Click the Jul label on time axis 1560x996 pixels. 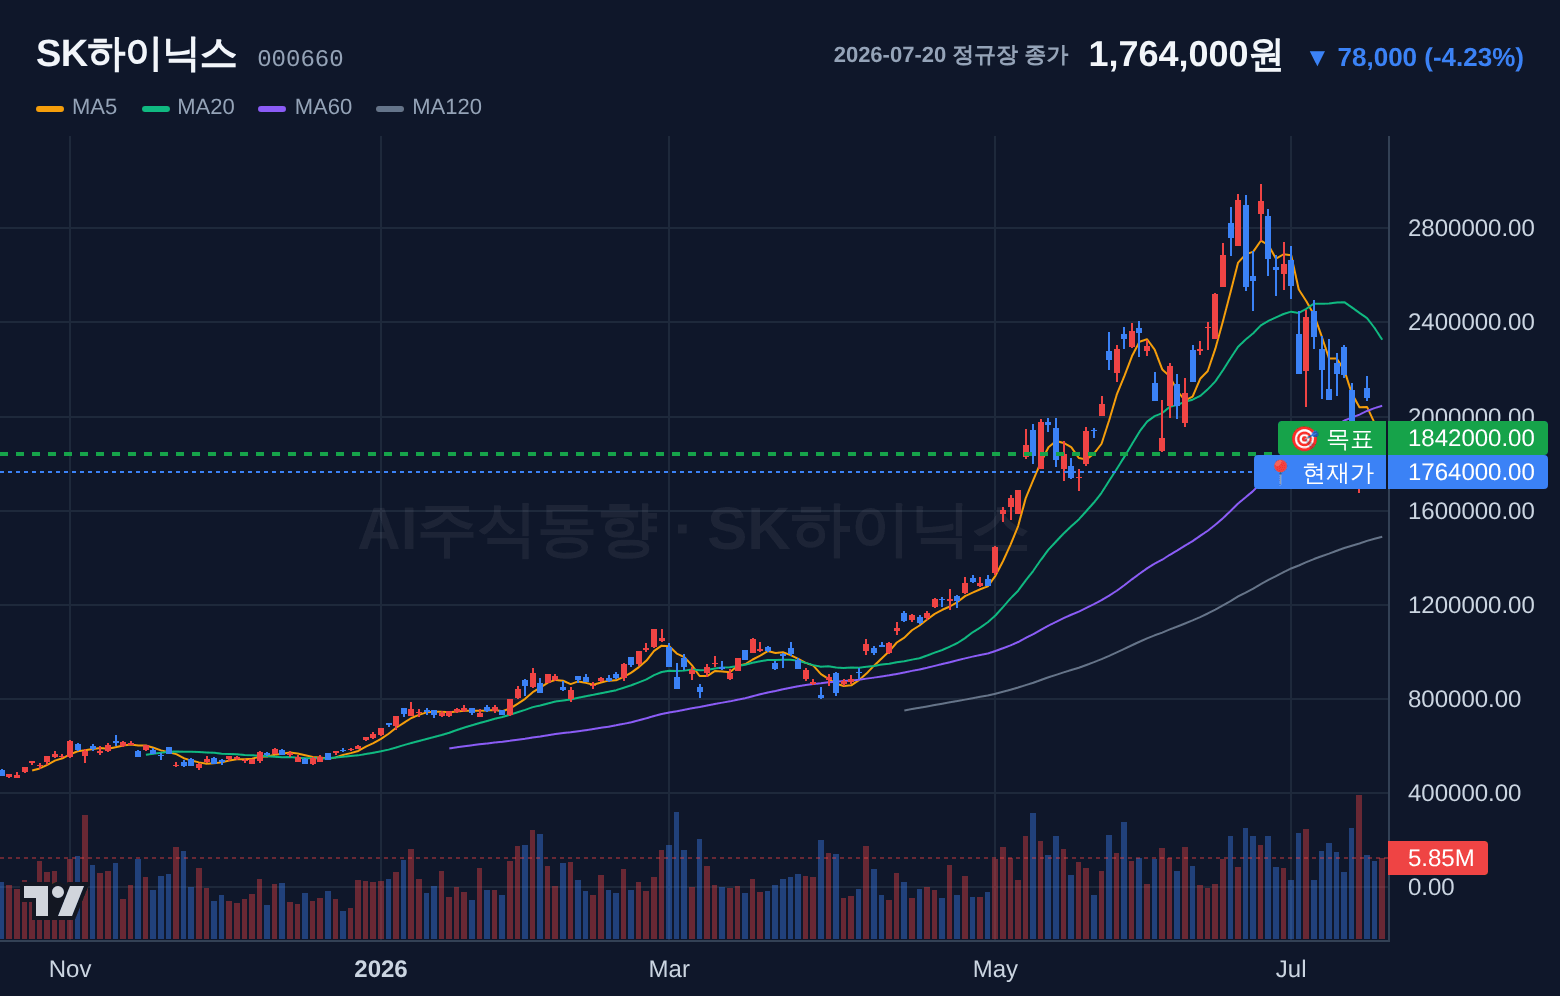click(1291, 969)
